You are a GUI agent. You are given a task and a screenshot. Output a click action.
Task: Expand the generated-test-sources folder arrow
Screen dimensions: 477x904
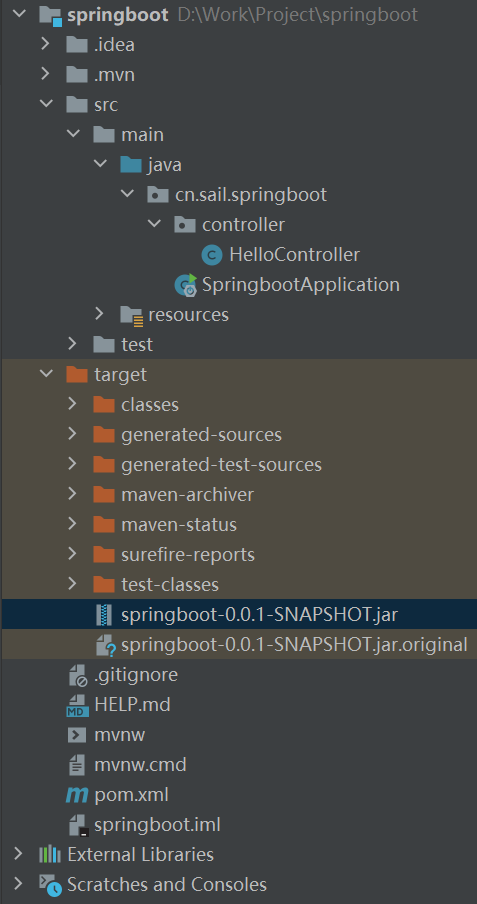coord(73,464)
